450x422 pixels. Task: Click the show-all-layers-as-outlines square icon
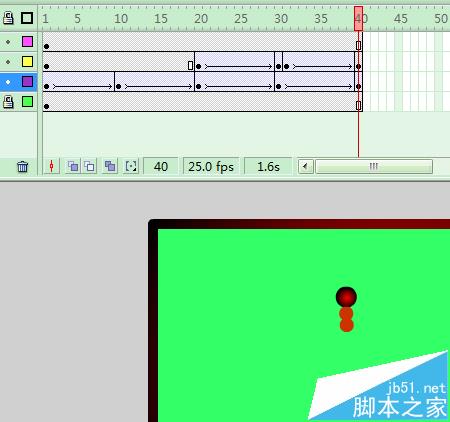27,18
